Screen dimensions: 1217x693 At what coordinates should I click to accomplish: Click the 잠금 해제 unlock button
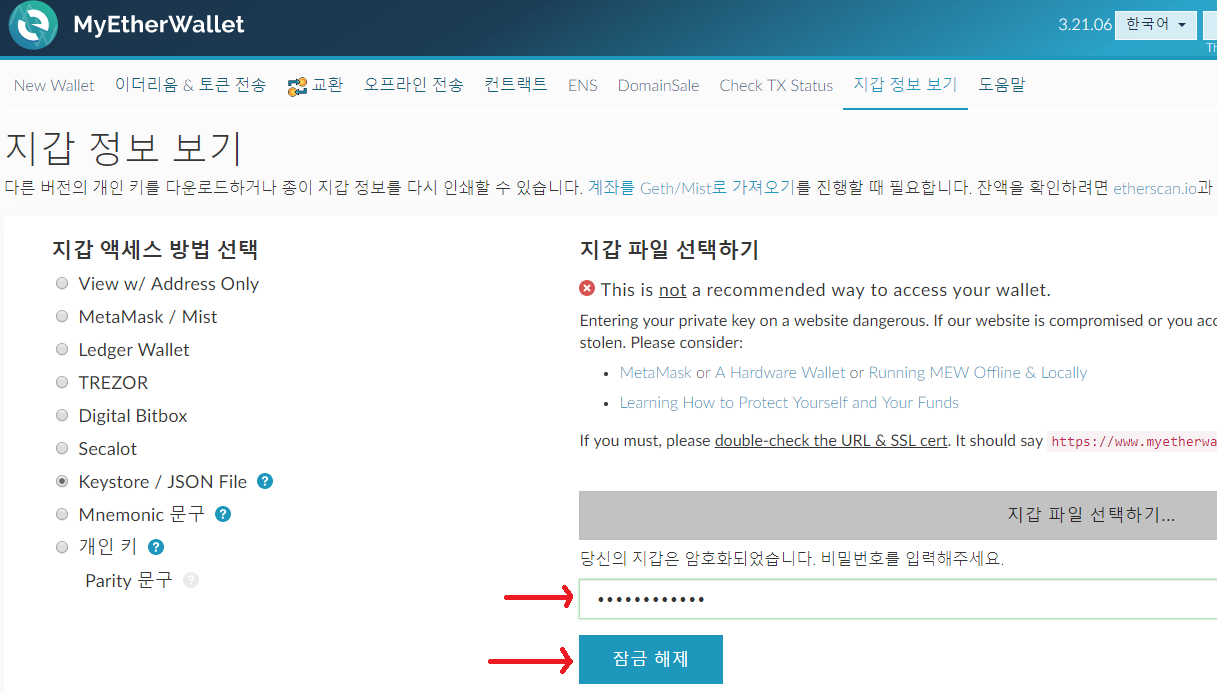651,659
